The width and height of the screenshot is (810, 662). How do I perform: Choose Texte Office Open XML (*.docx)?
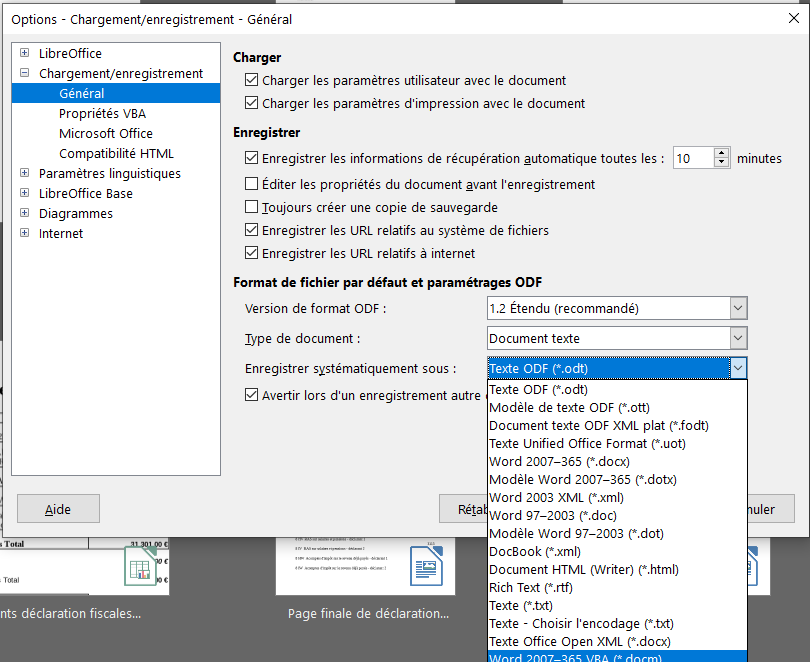point(617,642)
